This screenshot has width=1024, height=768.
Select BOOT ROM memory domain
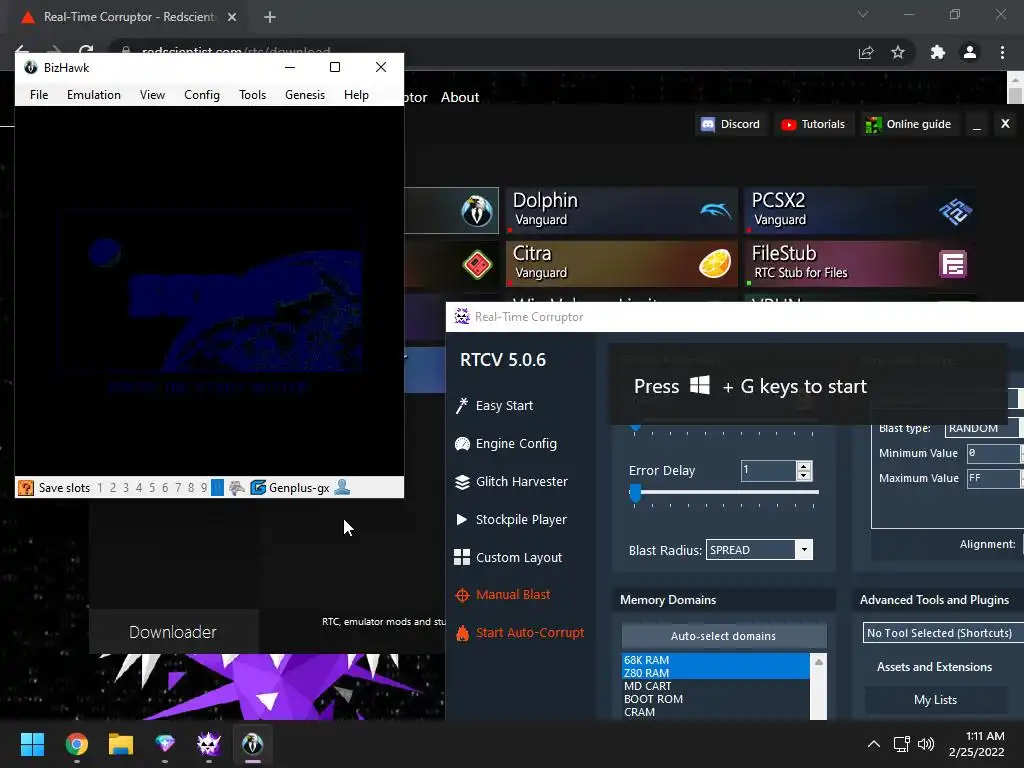(716, 699)
